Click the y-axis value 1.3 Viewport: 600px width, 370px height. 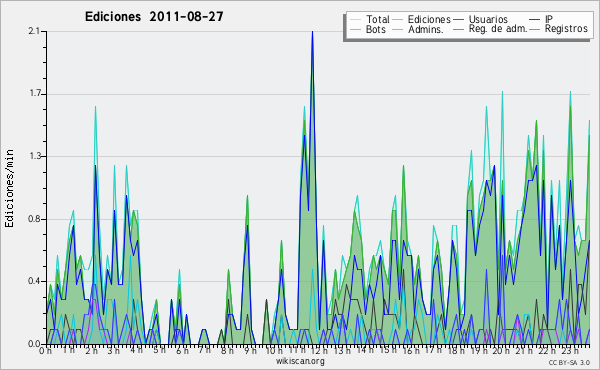34,156
